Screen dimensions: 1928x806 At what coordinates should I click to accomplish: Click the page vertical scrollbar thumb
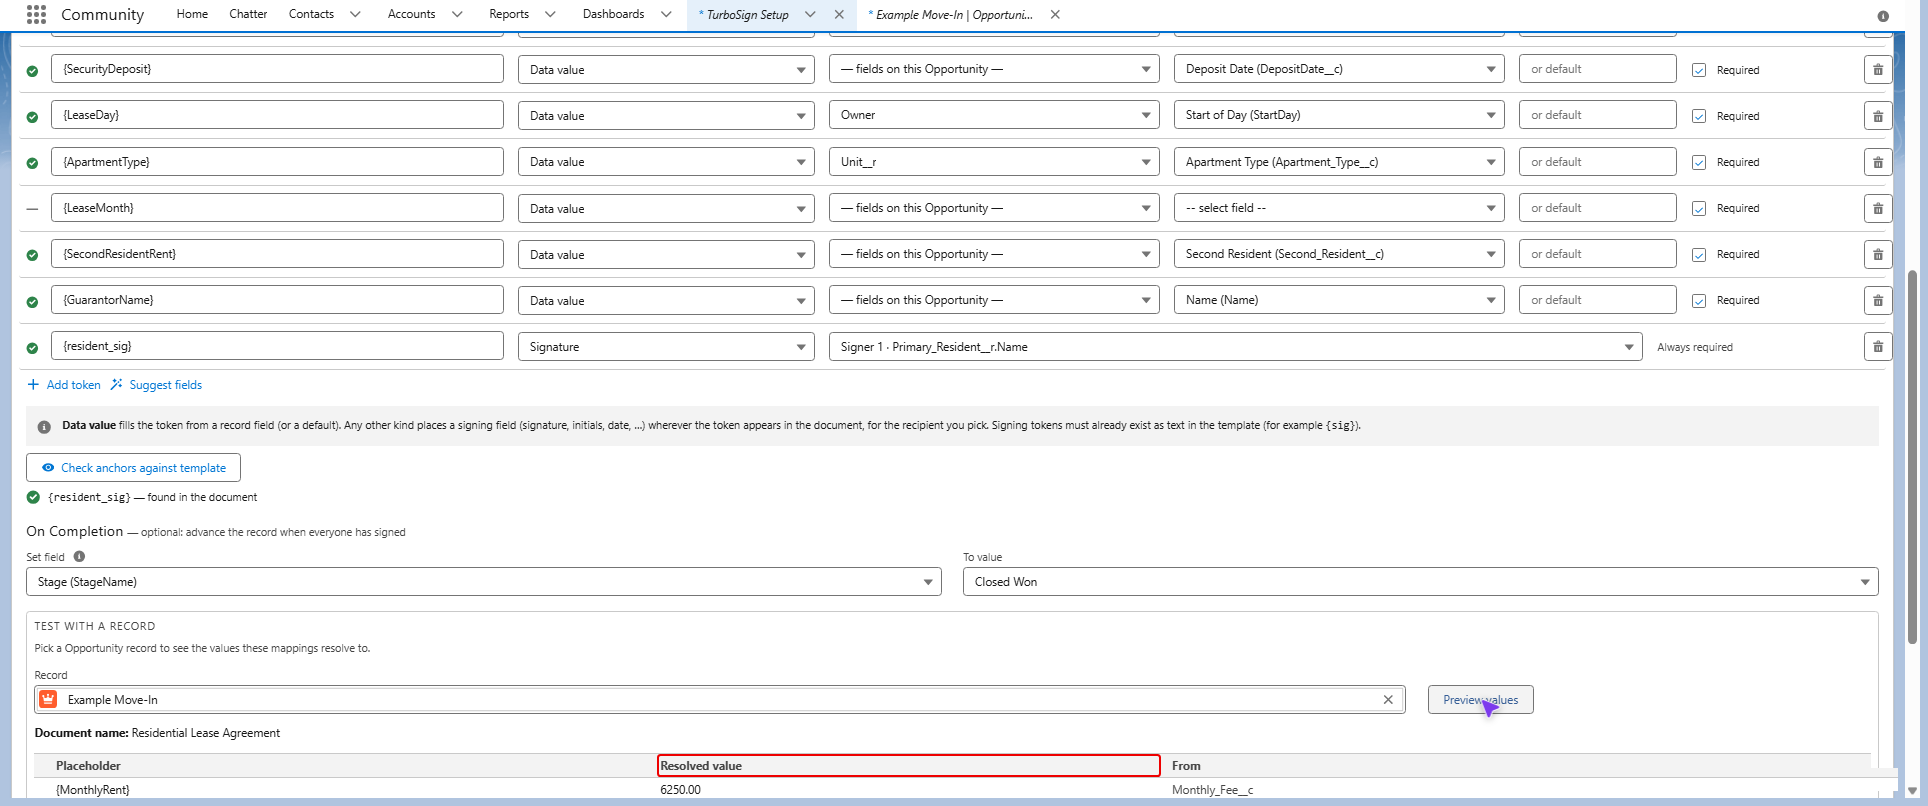[x=1913, y=455]
